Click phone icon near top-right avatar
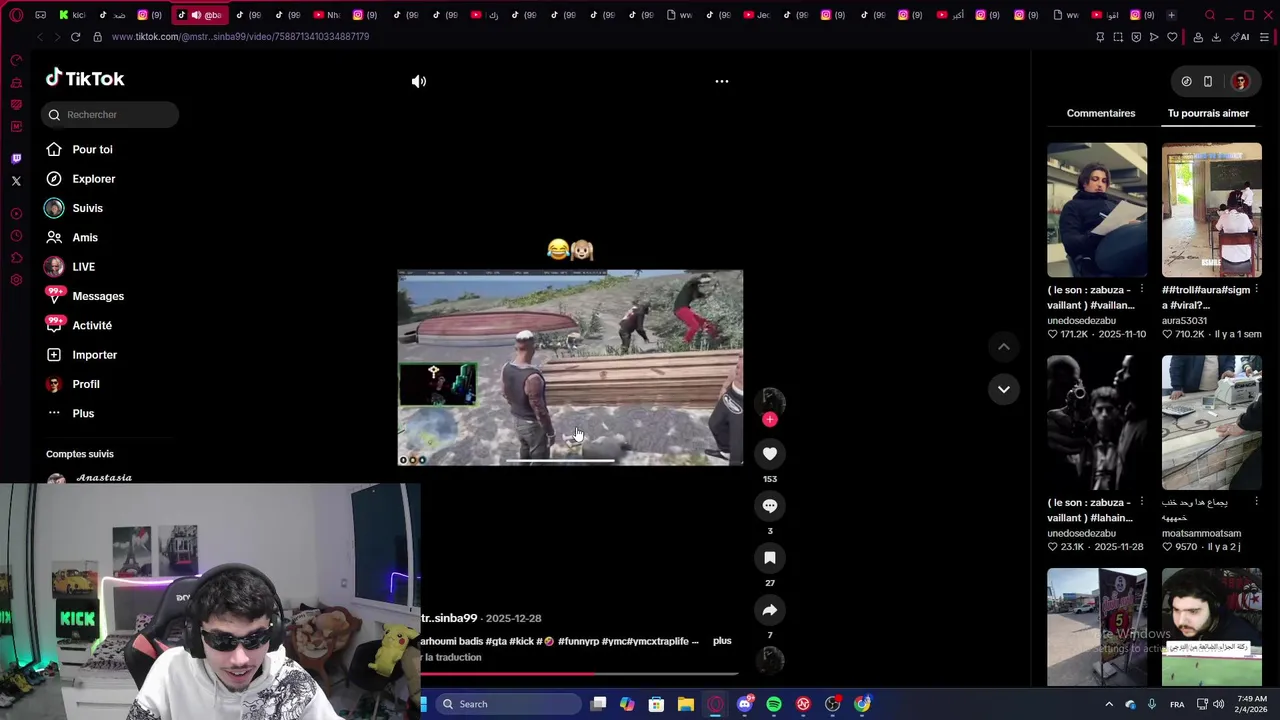The height and width of the screenshot is (720, 1280). [1208, 81]
